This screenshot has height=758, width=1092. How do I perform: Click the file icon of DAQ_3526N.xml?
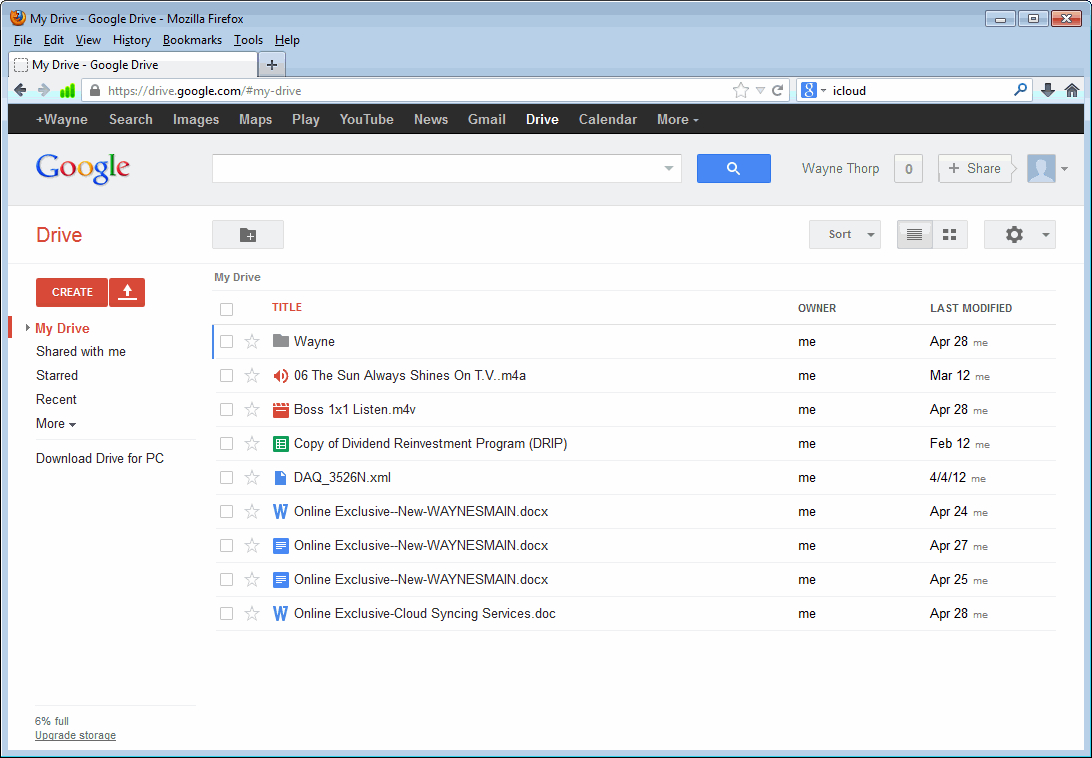tap(281, 477)
